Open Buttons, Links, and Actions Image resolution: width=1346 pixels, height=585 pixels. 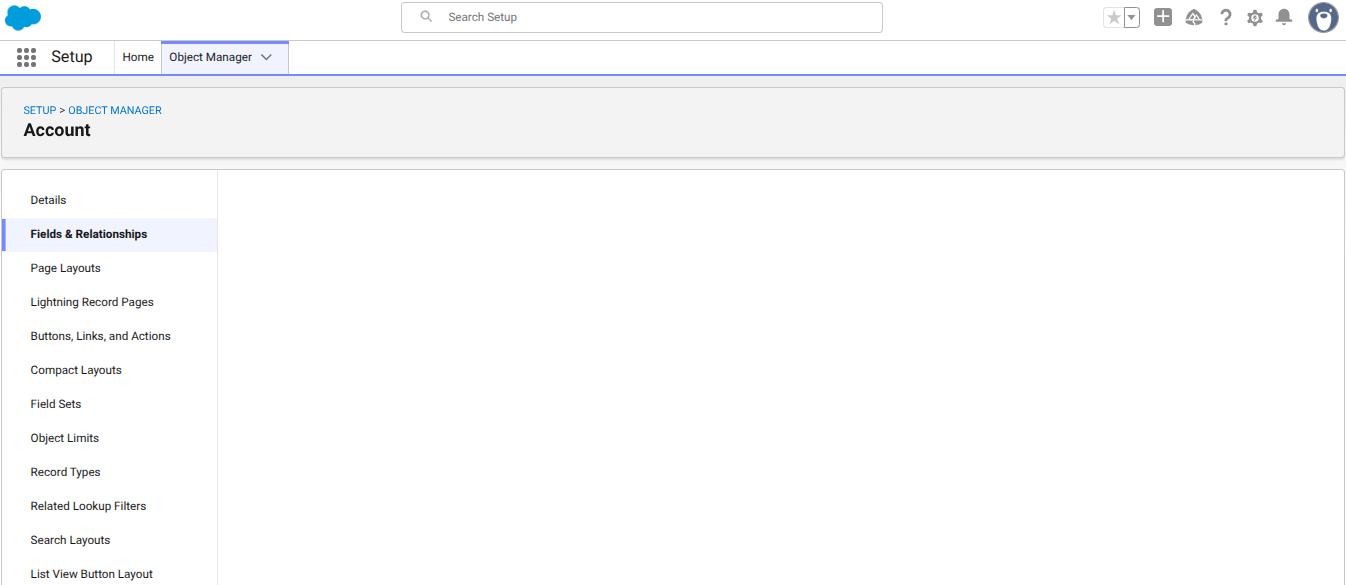pos(110,336)
